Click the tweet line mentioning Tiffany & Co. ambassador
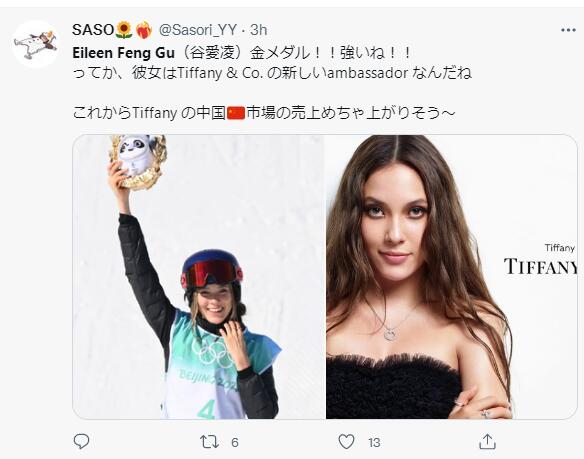This screenshot has height=459, width=584. (x=272, y=73)
